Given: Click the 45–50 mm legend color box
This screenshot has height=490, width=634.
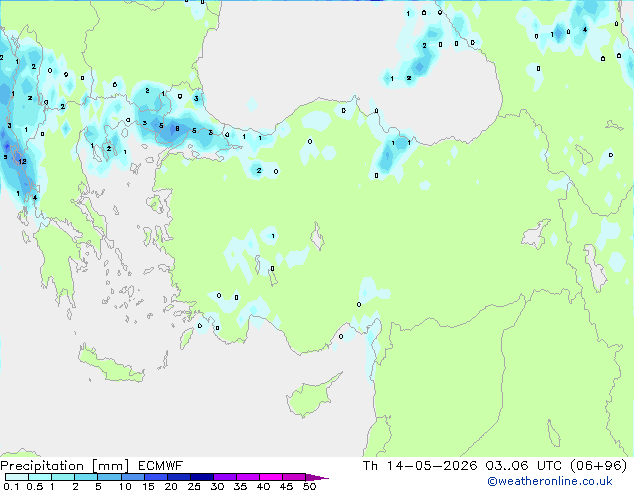Looking at the screenshot, I should (294, 477).
